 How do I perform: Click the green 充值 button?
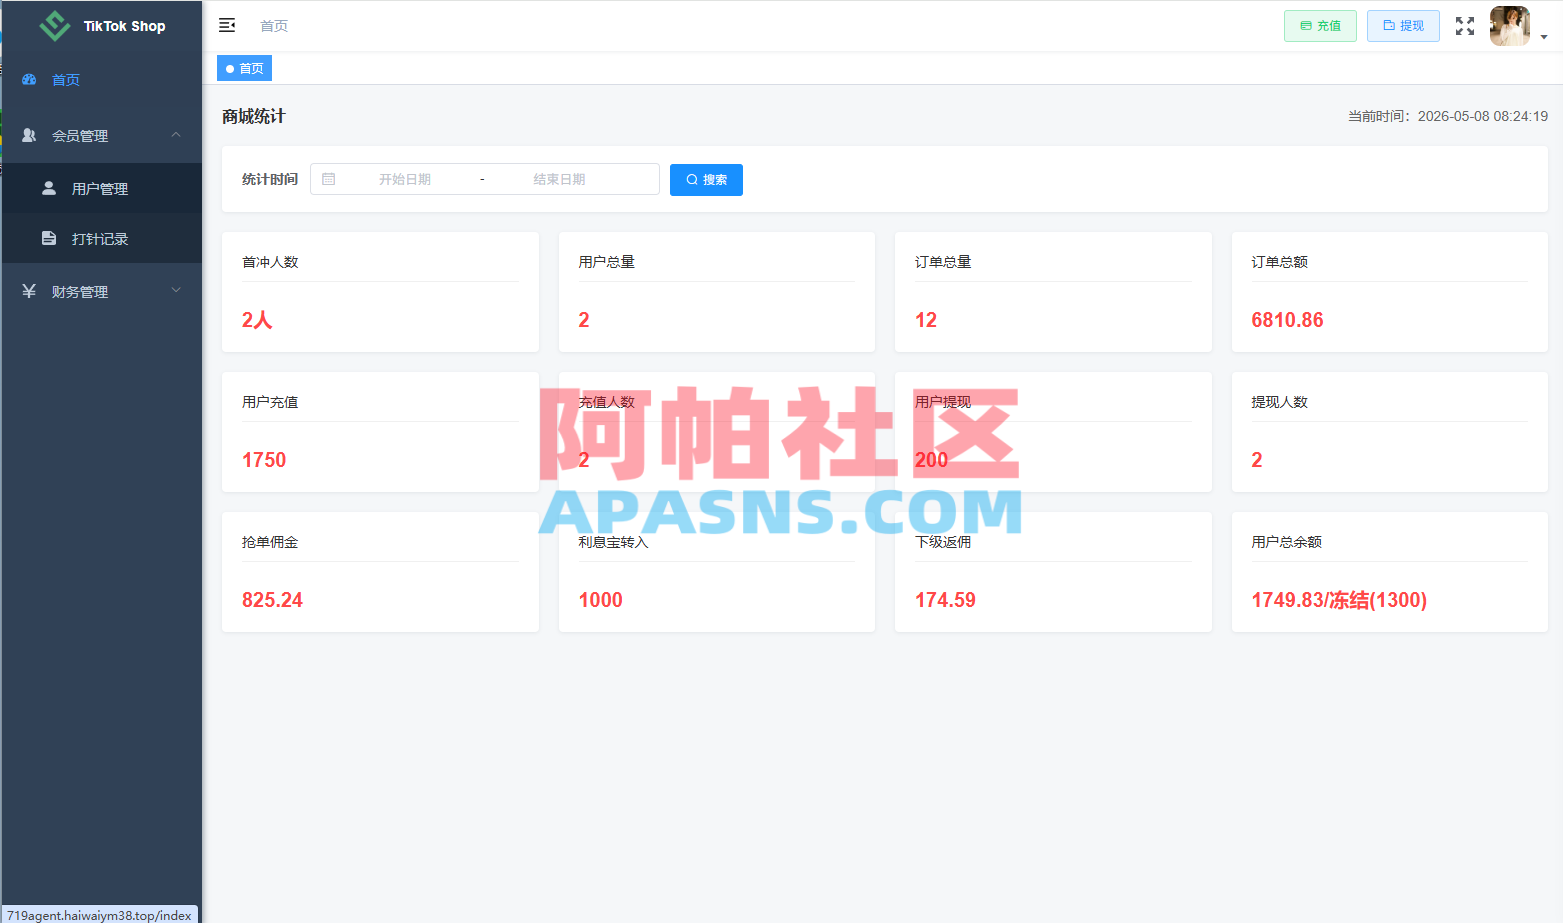click(1320, 26)
